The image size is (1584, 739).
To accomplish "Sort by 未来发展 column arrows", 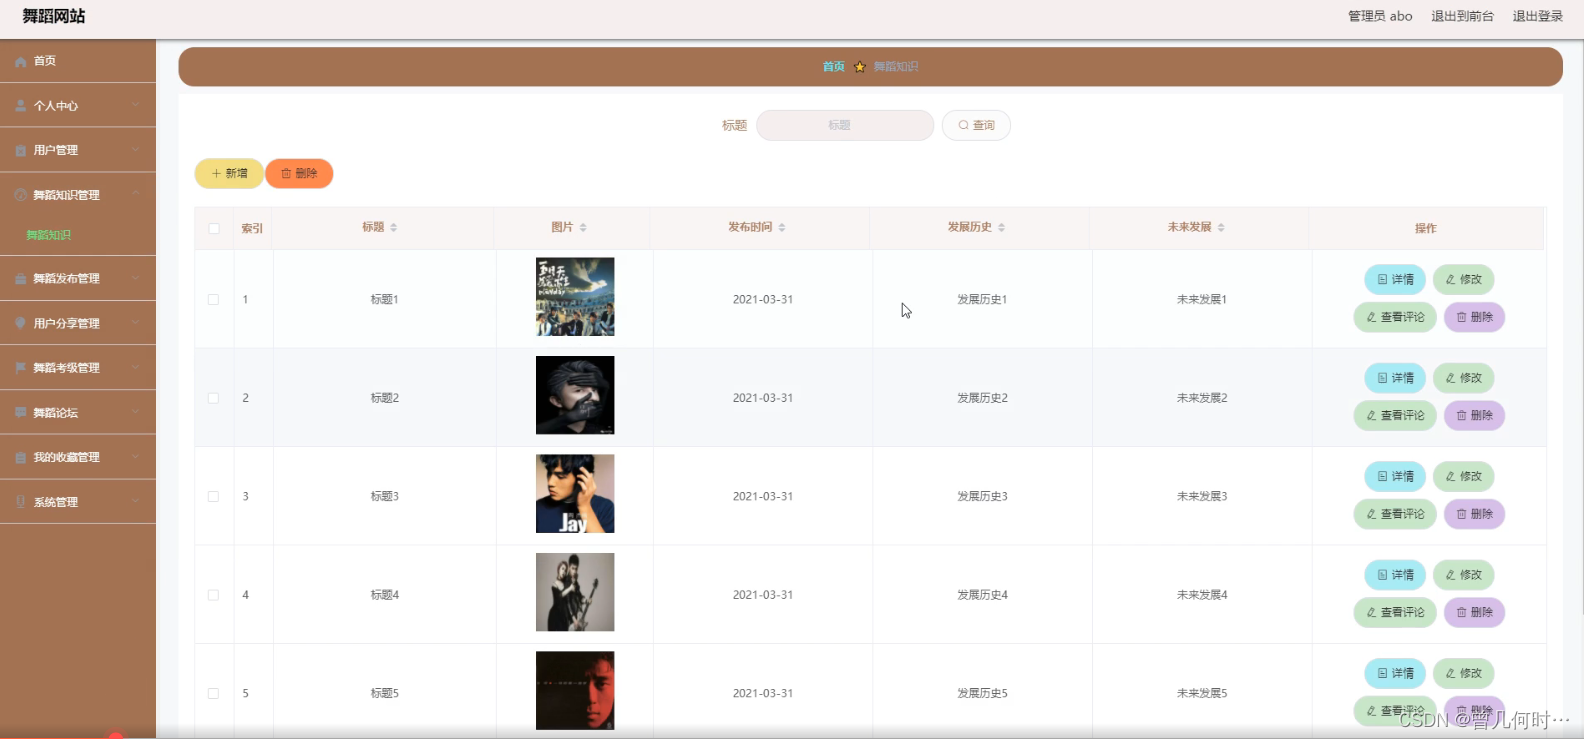I will (1221, 228).
